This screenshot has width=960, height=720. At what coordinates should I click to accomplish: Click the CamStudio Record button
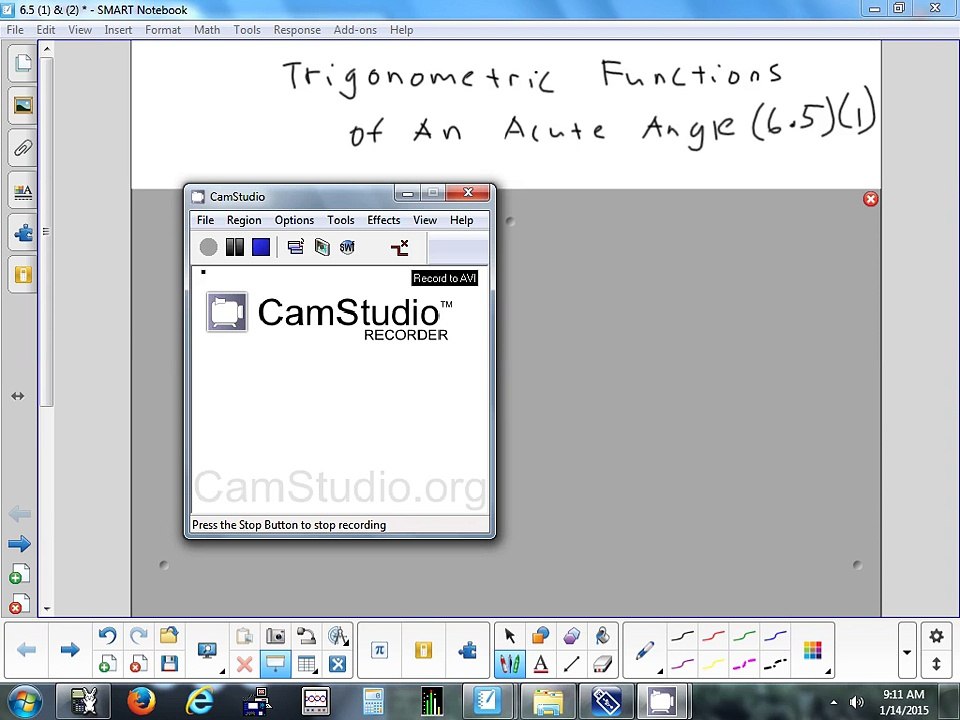208,247
